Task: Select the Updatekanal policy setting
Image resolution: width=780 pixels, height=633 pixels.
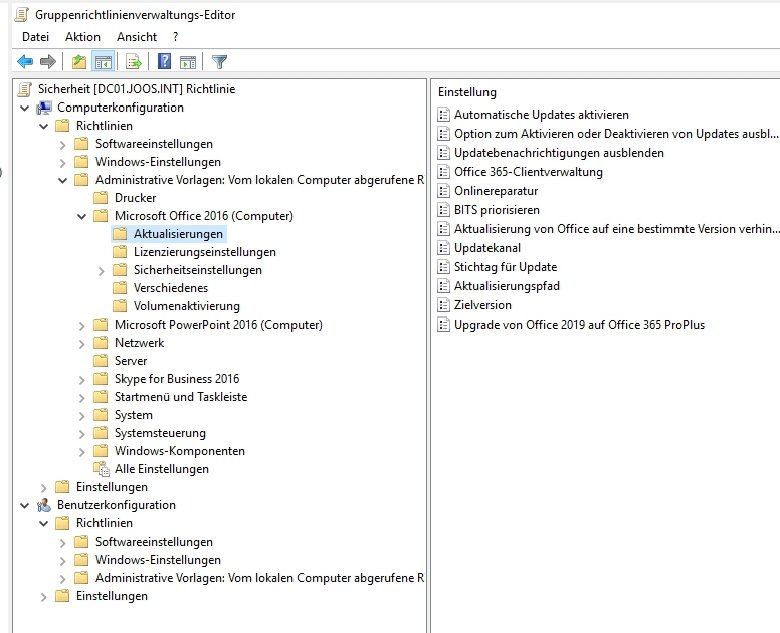Action: [487, 248]
